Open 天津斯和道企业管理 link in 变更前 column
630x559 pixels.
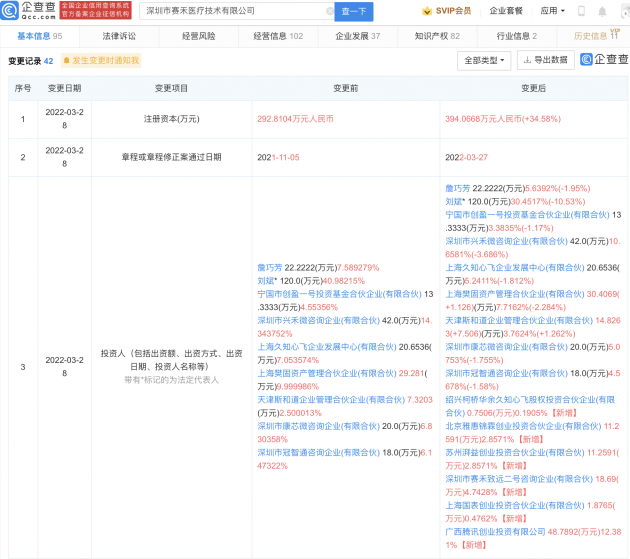click(331, 400)
